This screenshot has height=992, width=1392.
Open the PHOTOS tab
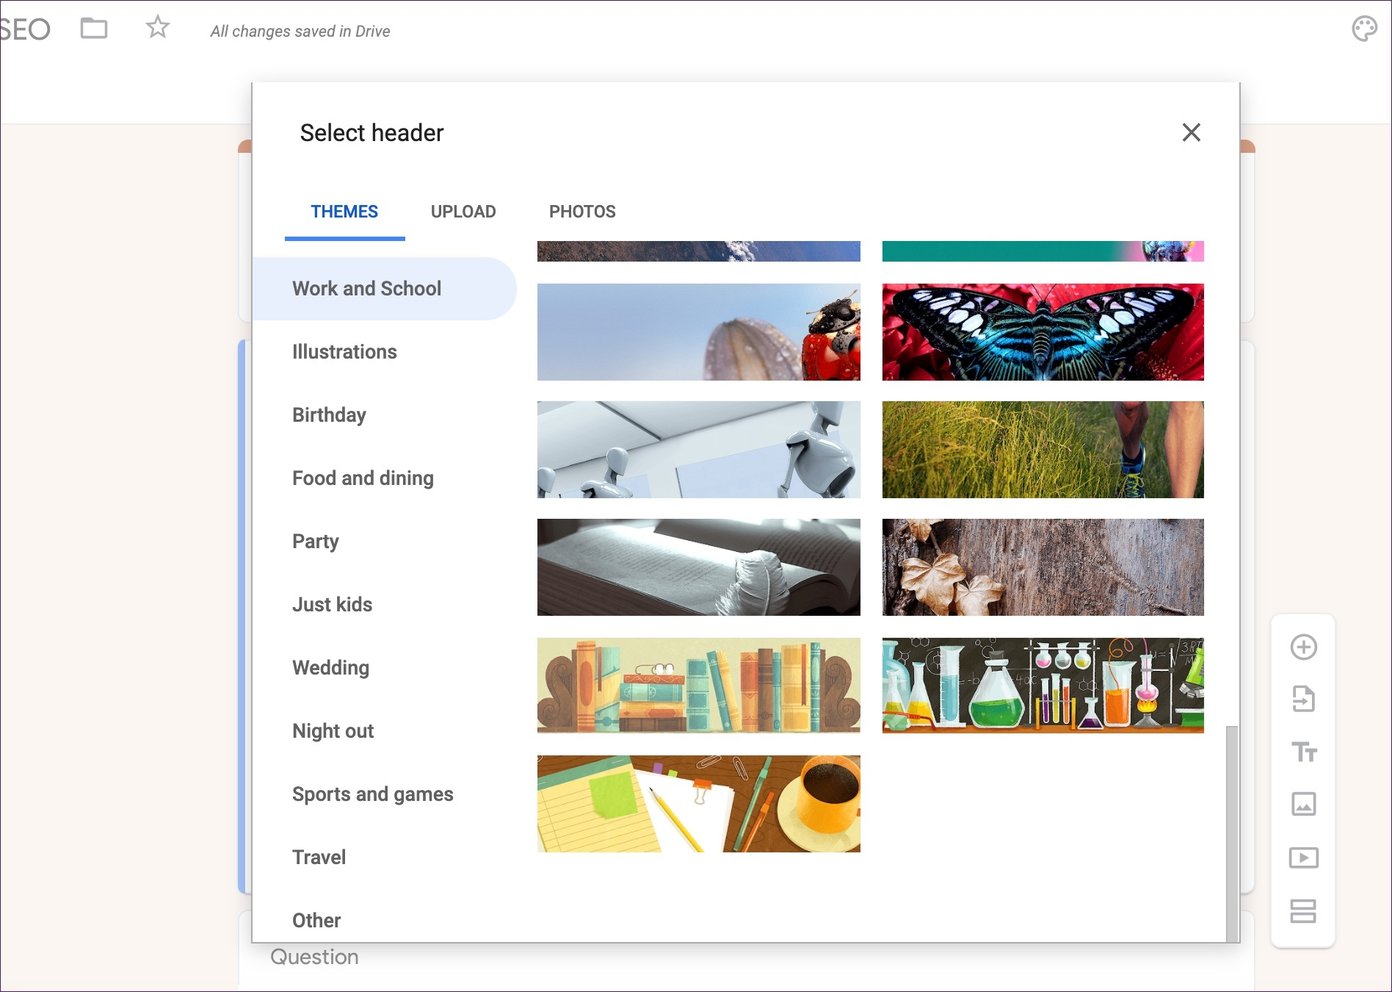pyautogui.click(x=582, y=211)
